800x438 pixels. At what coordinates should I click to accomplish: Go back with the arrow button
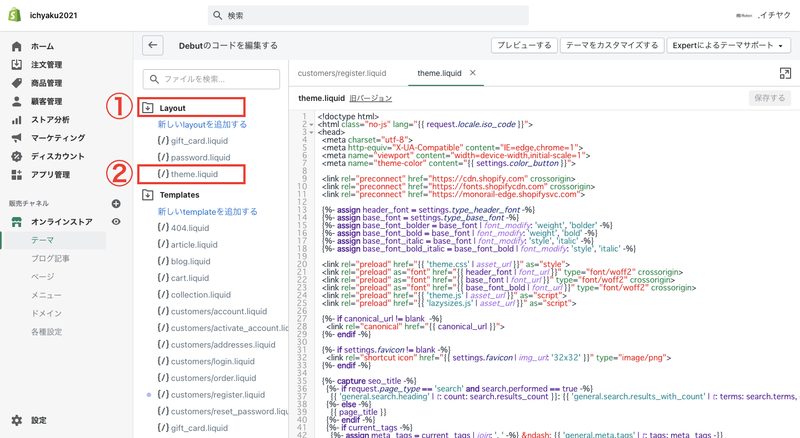(x=153, y=45)
